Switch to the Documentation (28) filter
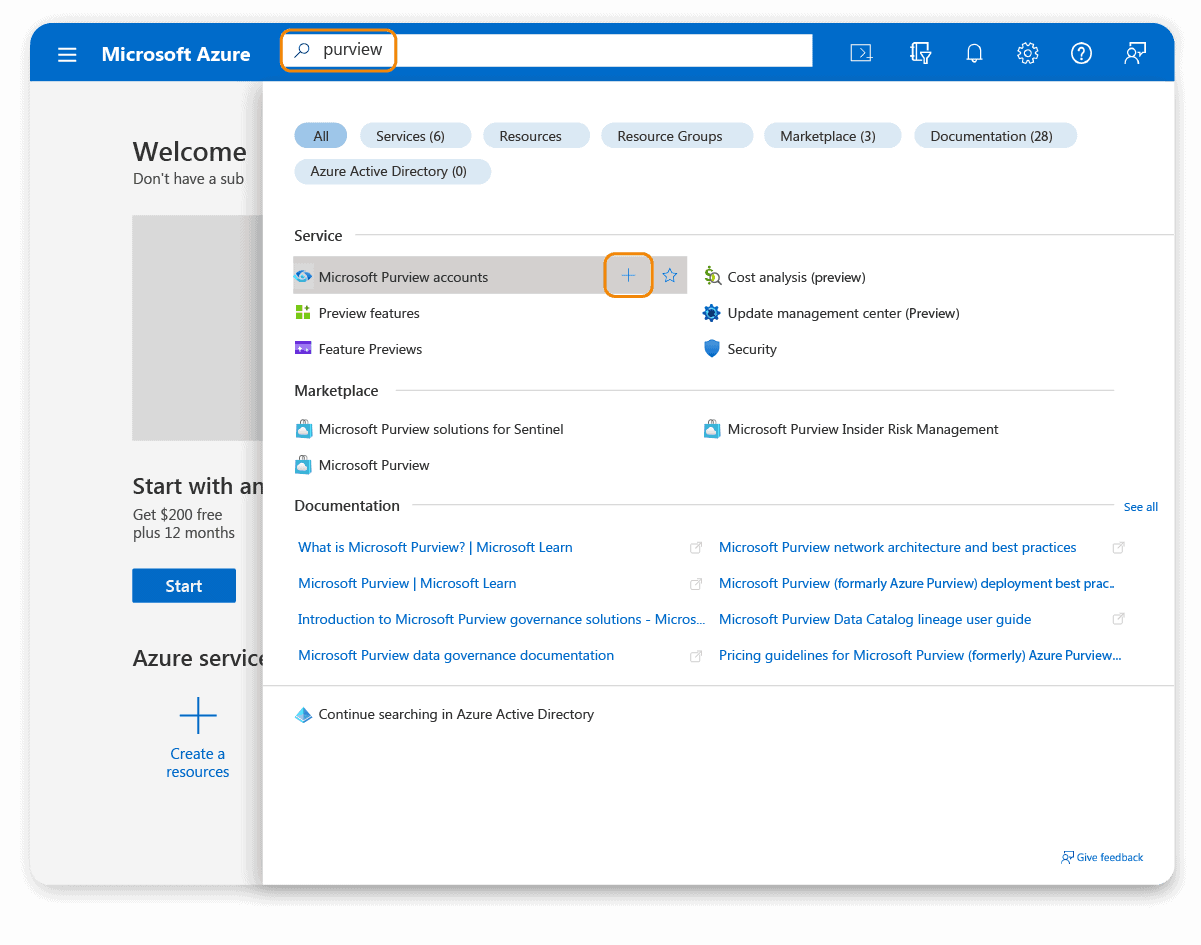 pos(995,135)
